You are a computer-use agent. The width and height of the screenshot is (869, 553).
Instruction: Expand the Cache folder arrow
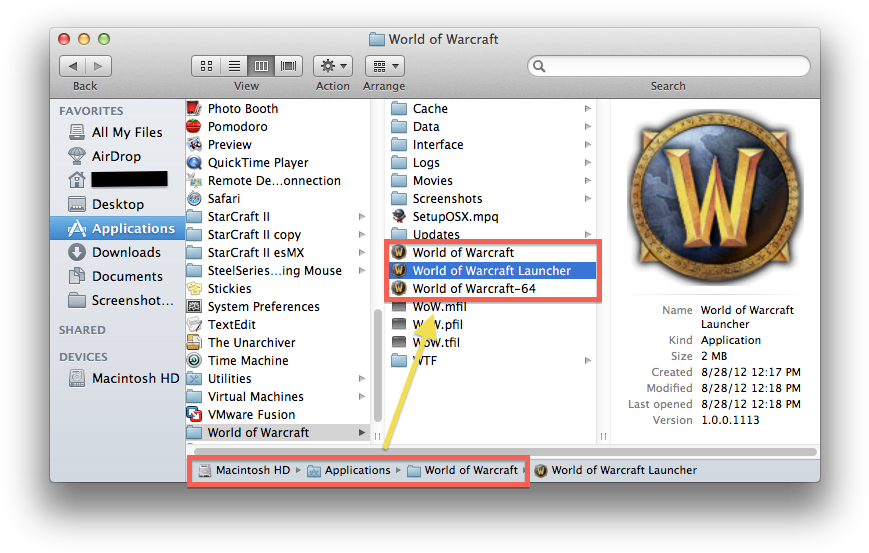point(588,109)
